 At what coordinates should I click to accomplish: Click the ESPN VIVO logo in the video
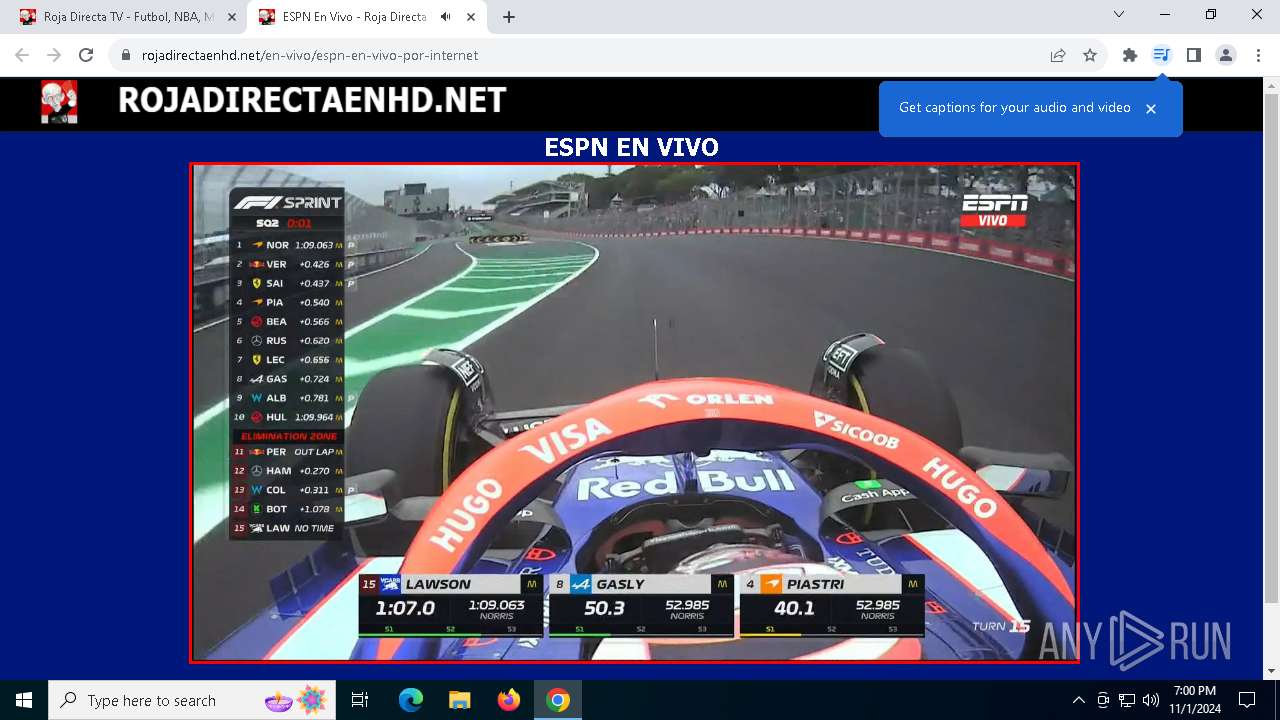click(x=994, y=209)
